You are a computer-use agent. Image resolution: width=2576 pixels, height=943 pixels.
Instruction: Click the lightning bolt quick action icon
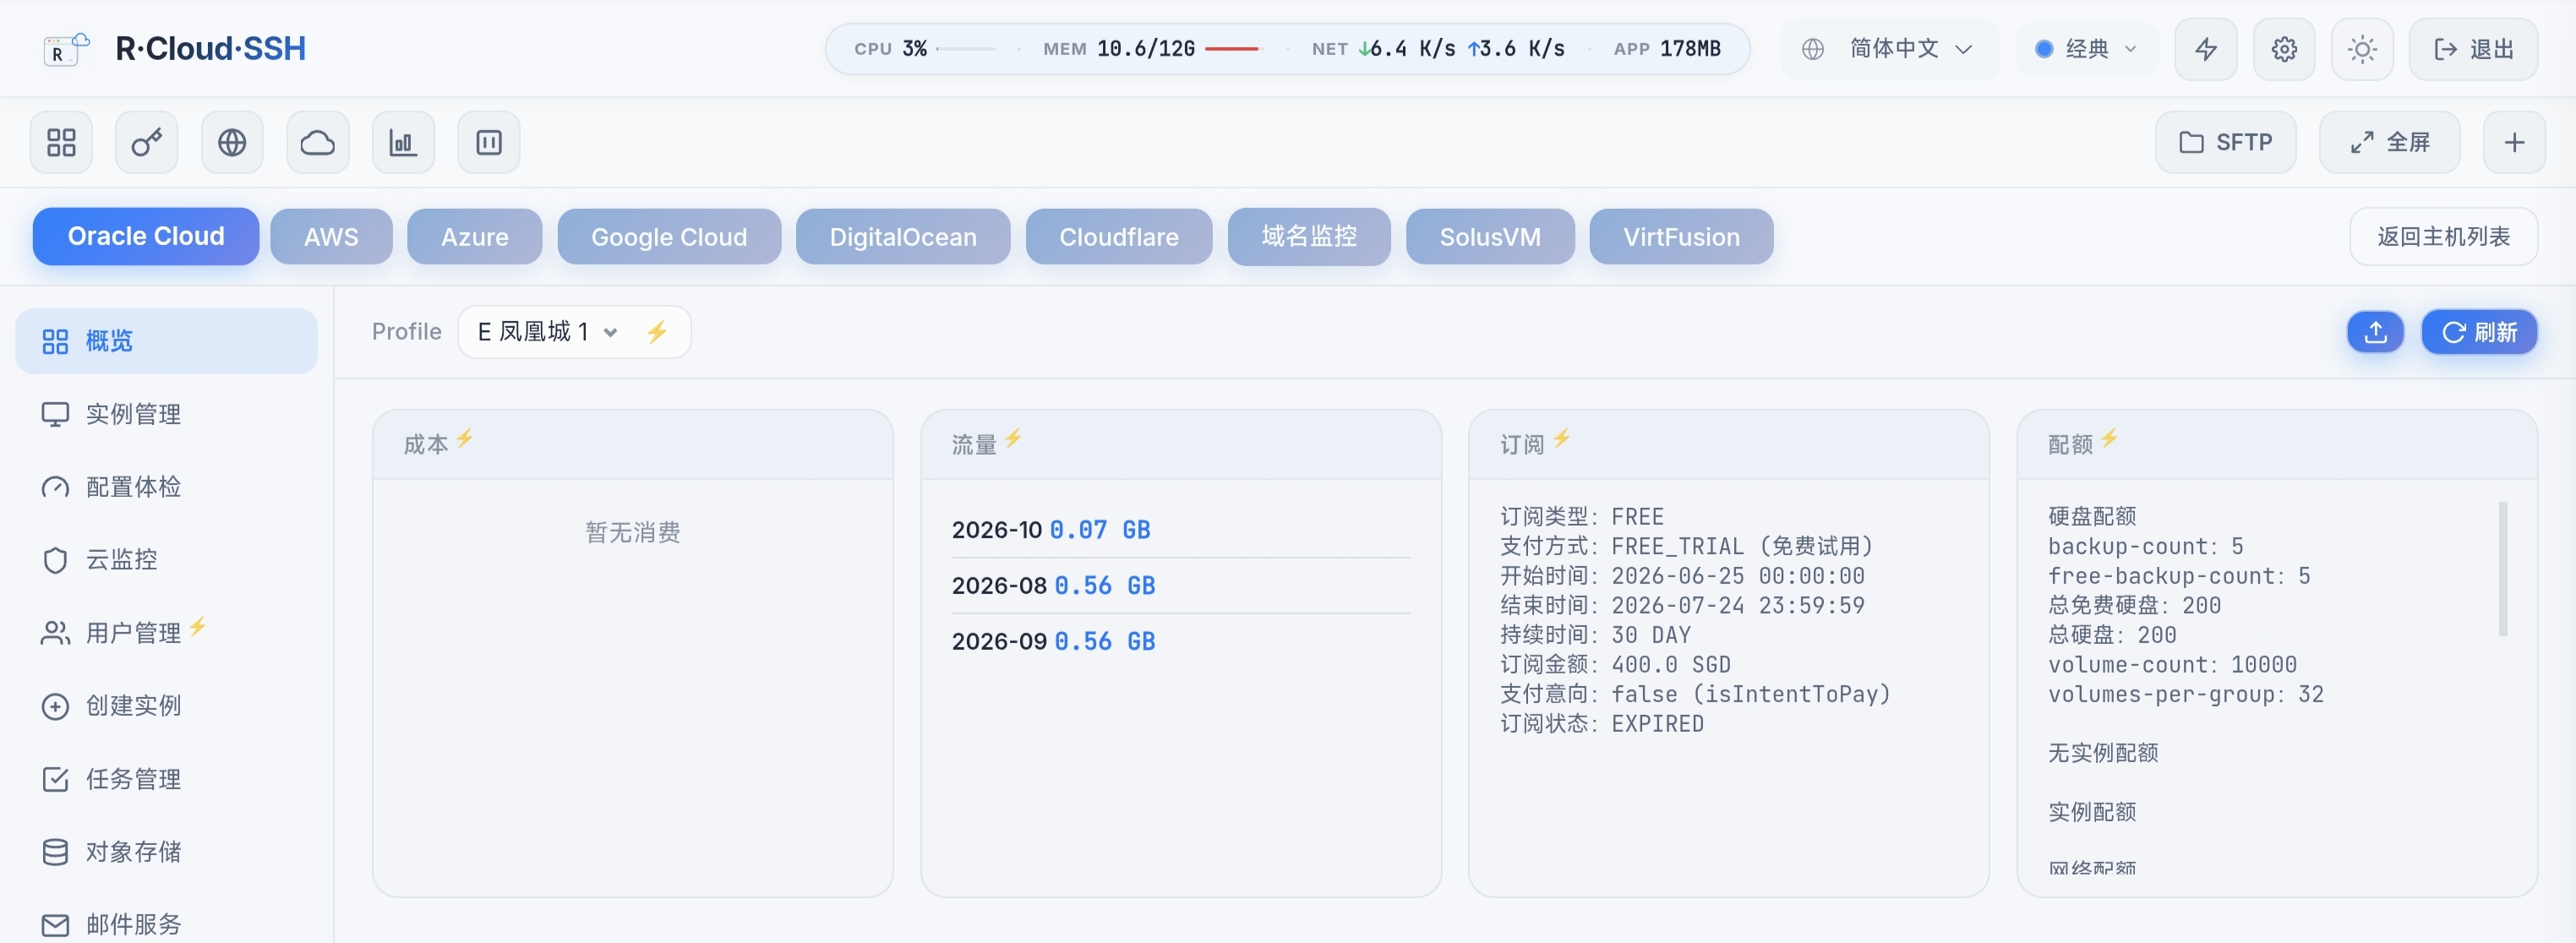point(2206,49)
